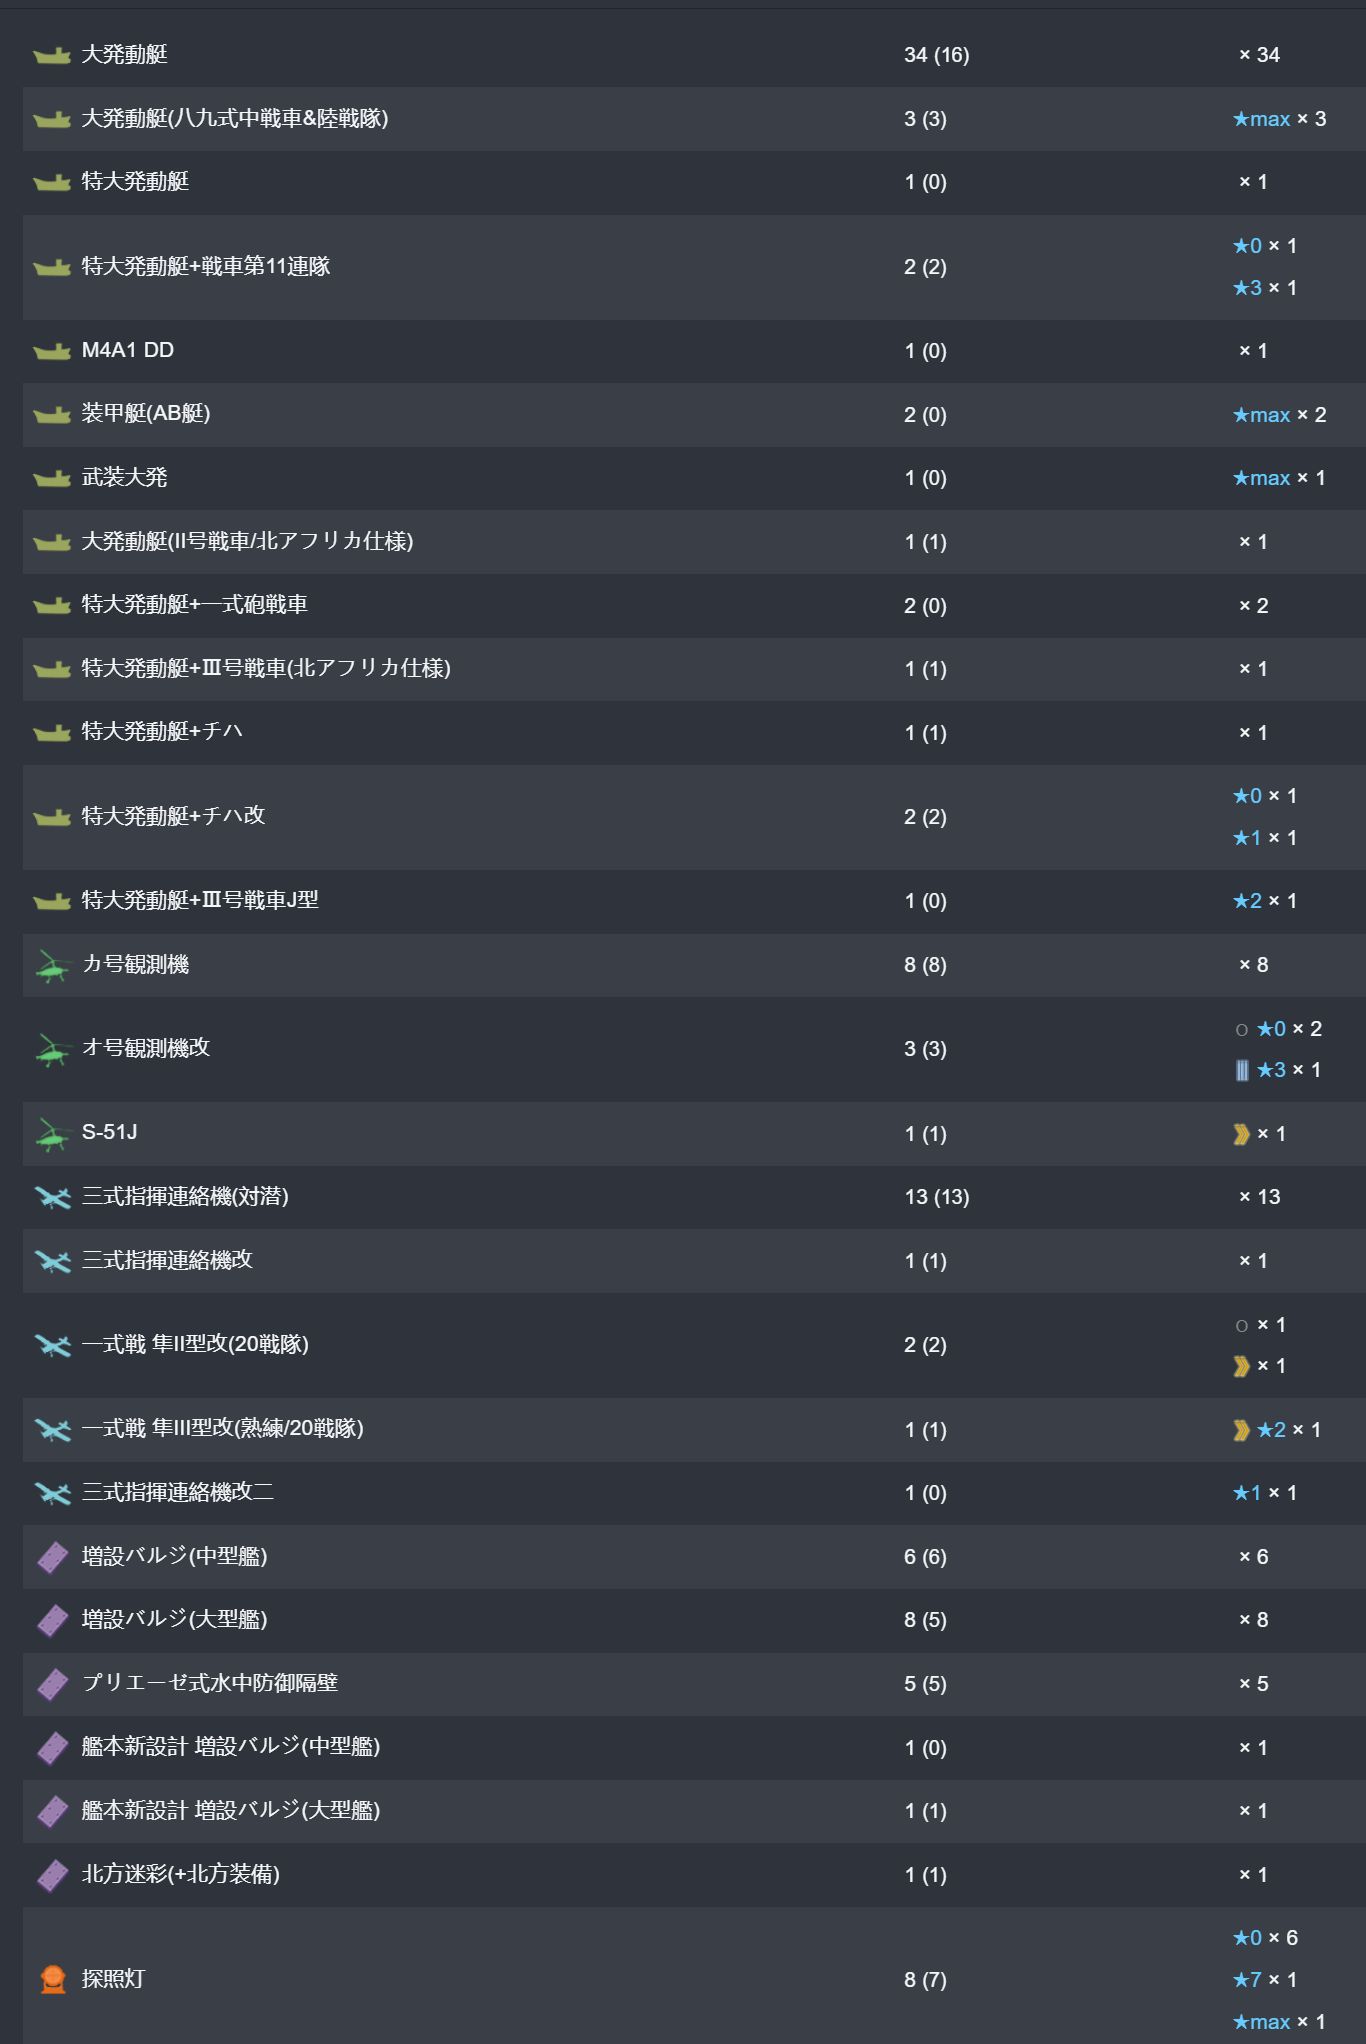Click the orange searchlight icon beside 探照灯
This screenshot has height=2044, width=1366.
[x=53, y=1979]
